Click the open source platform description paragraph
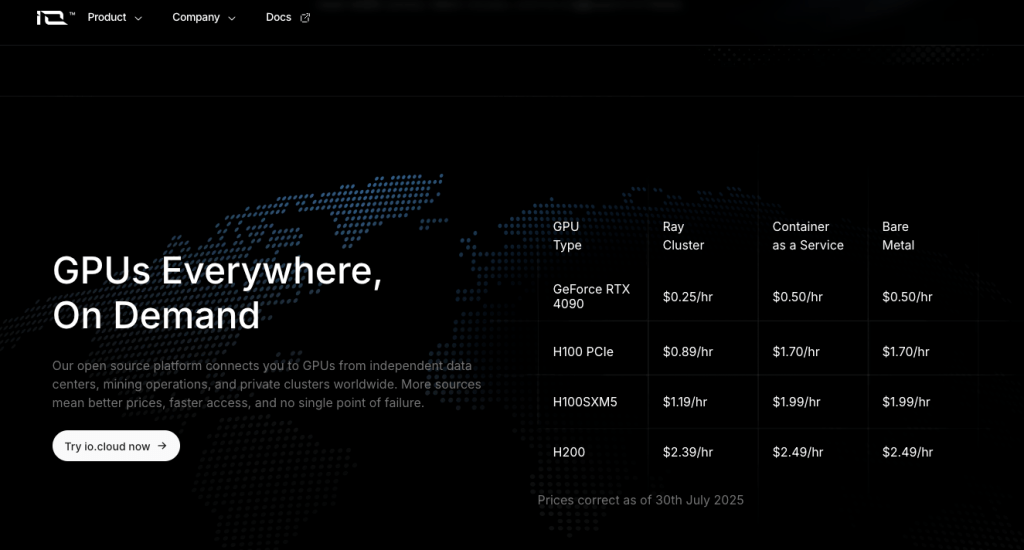 click(x=266, y=384)
